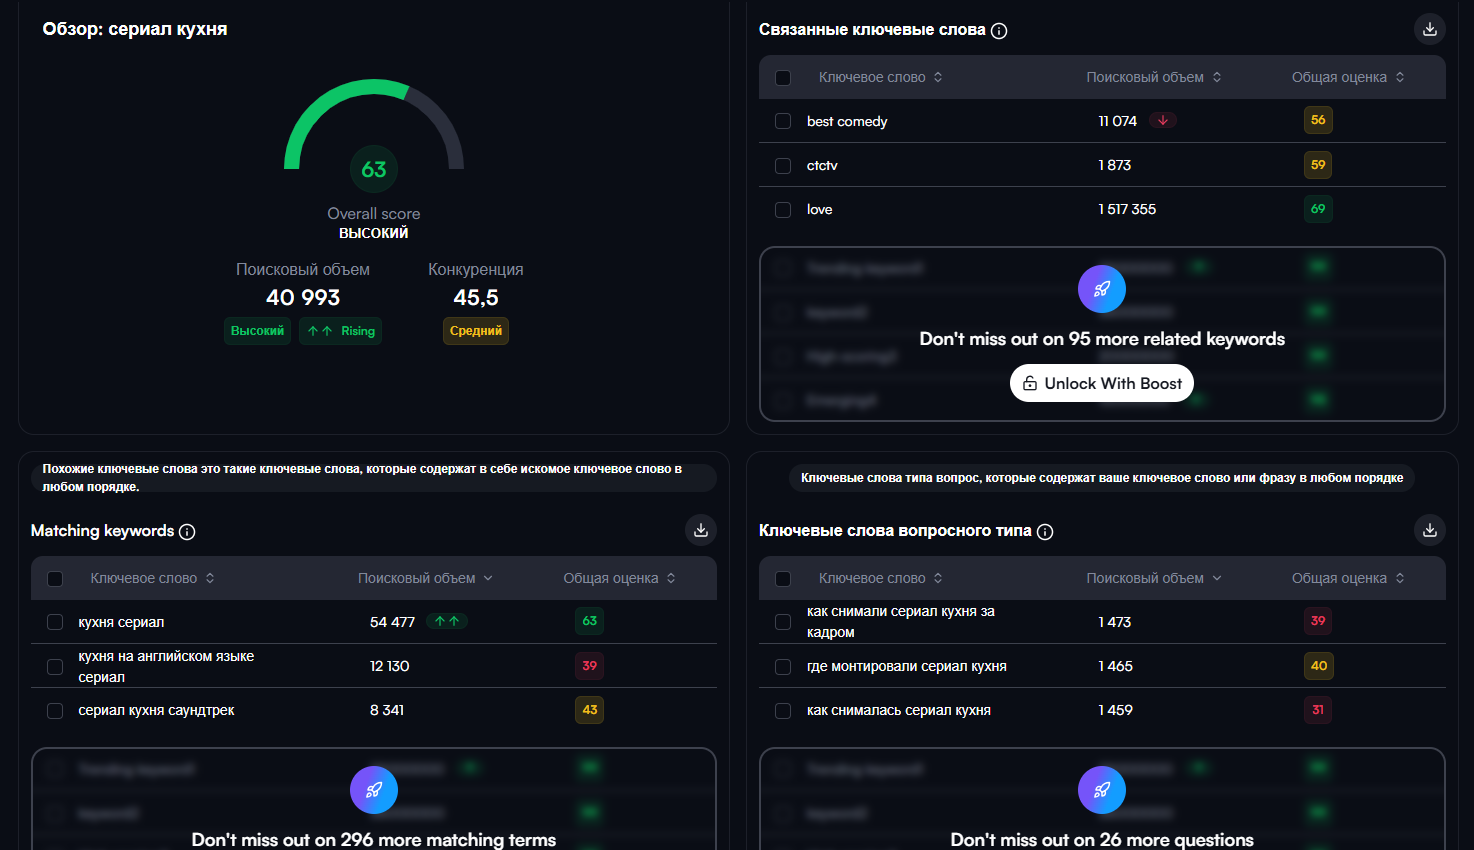Click the 'love' keyword link
The height and width of the screenshot is (850, 1474).
point(819,209)
